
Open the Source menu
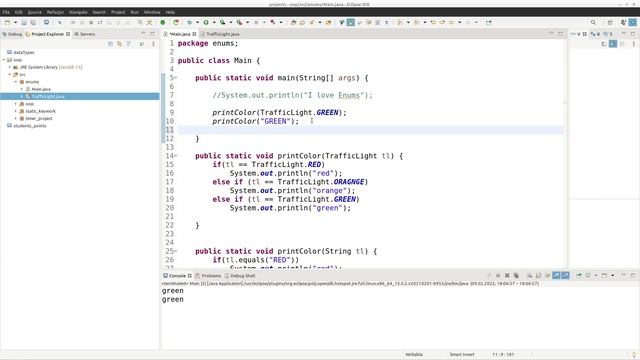pos(35,12)
